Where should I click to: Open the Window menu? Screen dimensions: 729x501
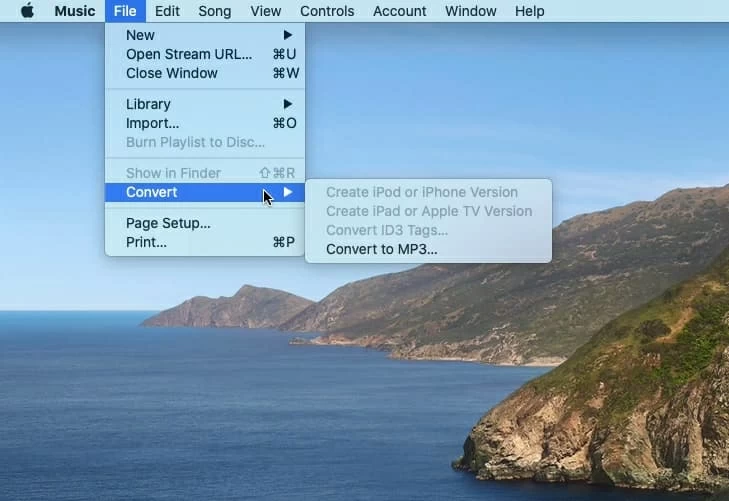click(x=470, y=11)
